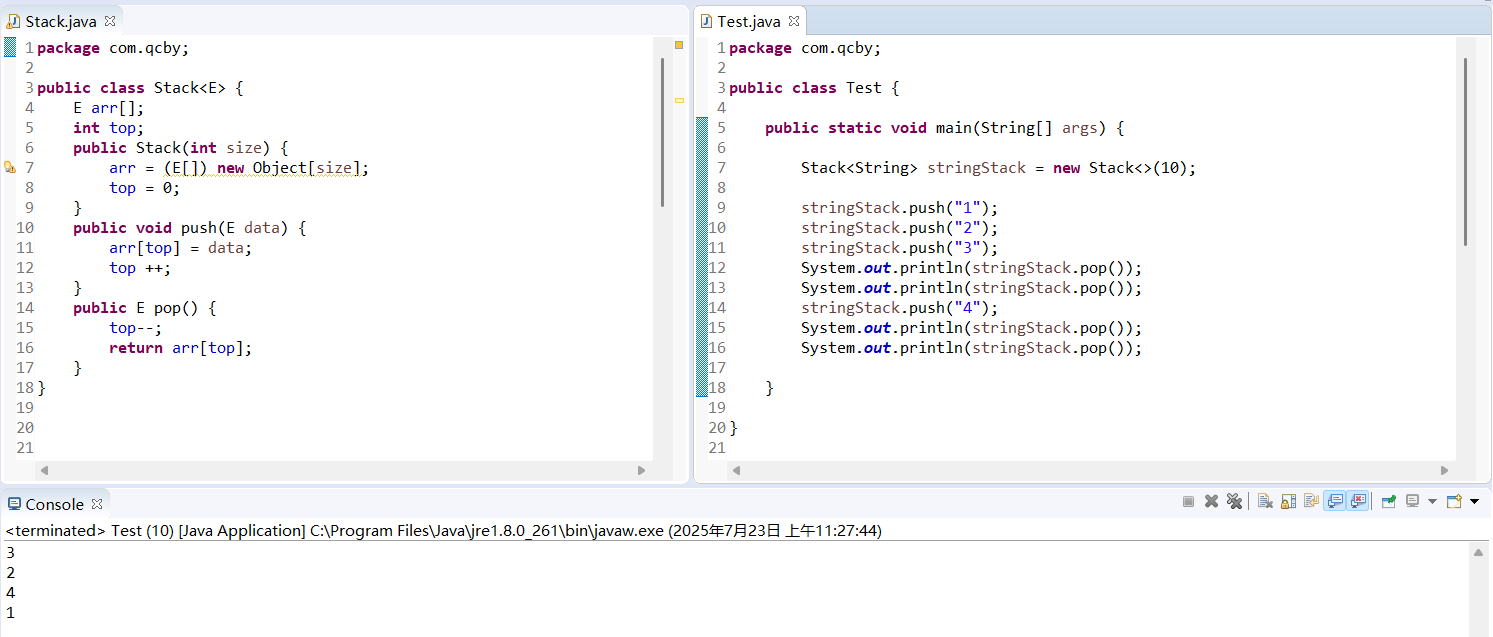Clear the console output
Image resolution: width=1493 pixels, height=637 pixels.
click(x=1265, y=501)
